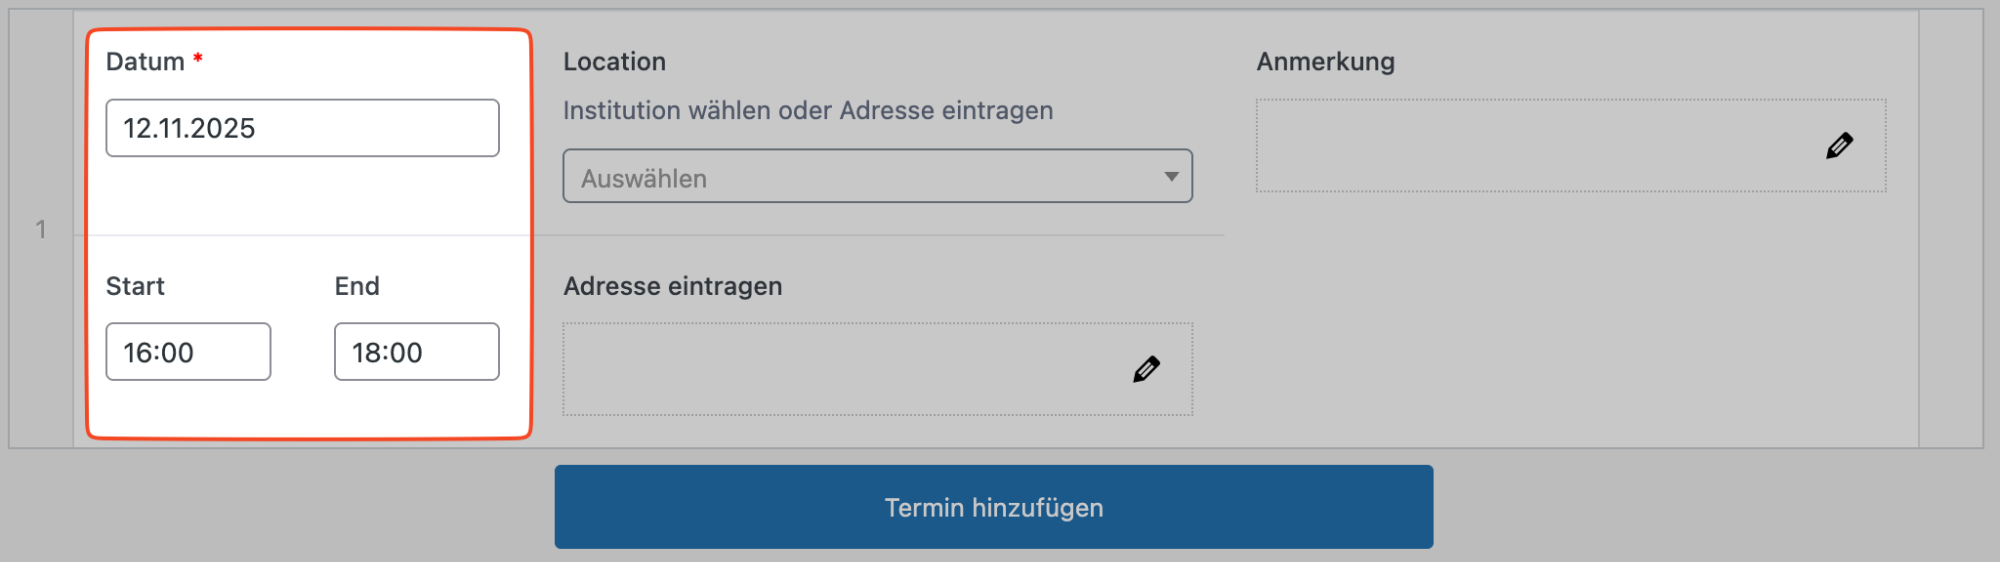Click inside the empty Adresse eintragen box
This screenshot has width=2000, height=562.
point(840,369)
